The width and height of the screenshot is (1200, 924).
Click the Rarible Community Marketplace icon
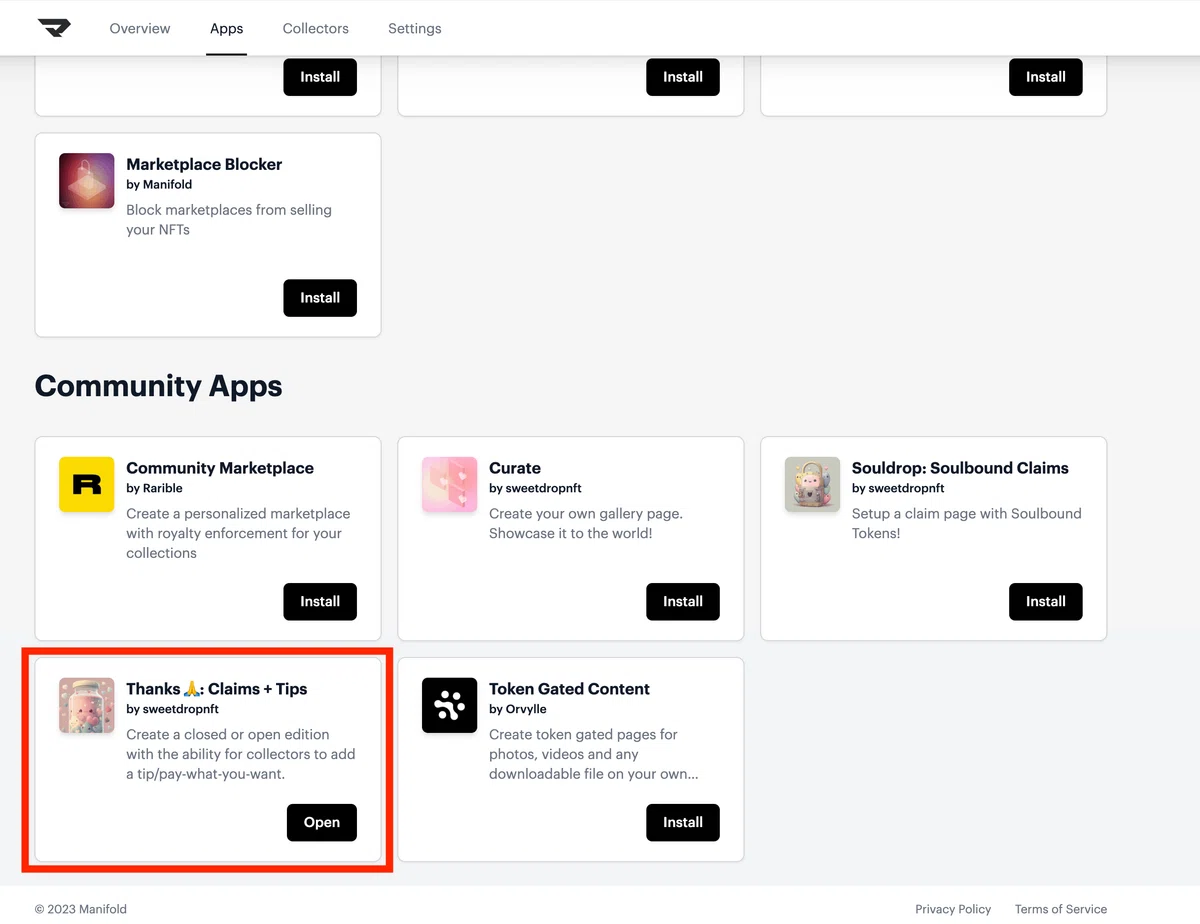87,485
